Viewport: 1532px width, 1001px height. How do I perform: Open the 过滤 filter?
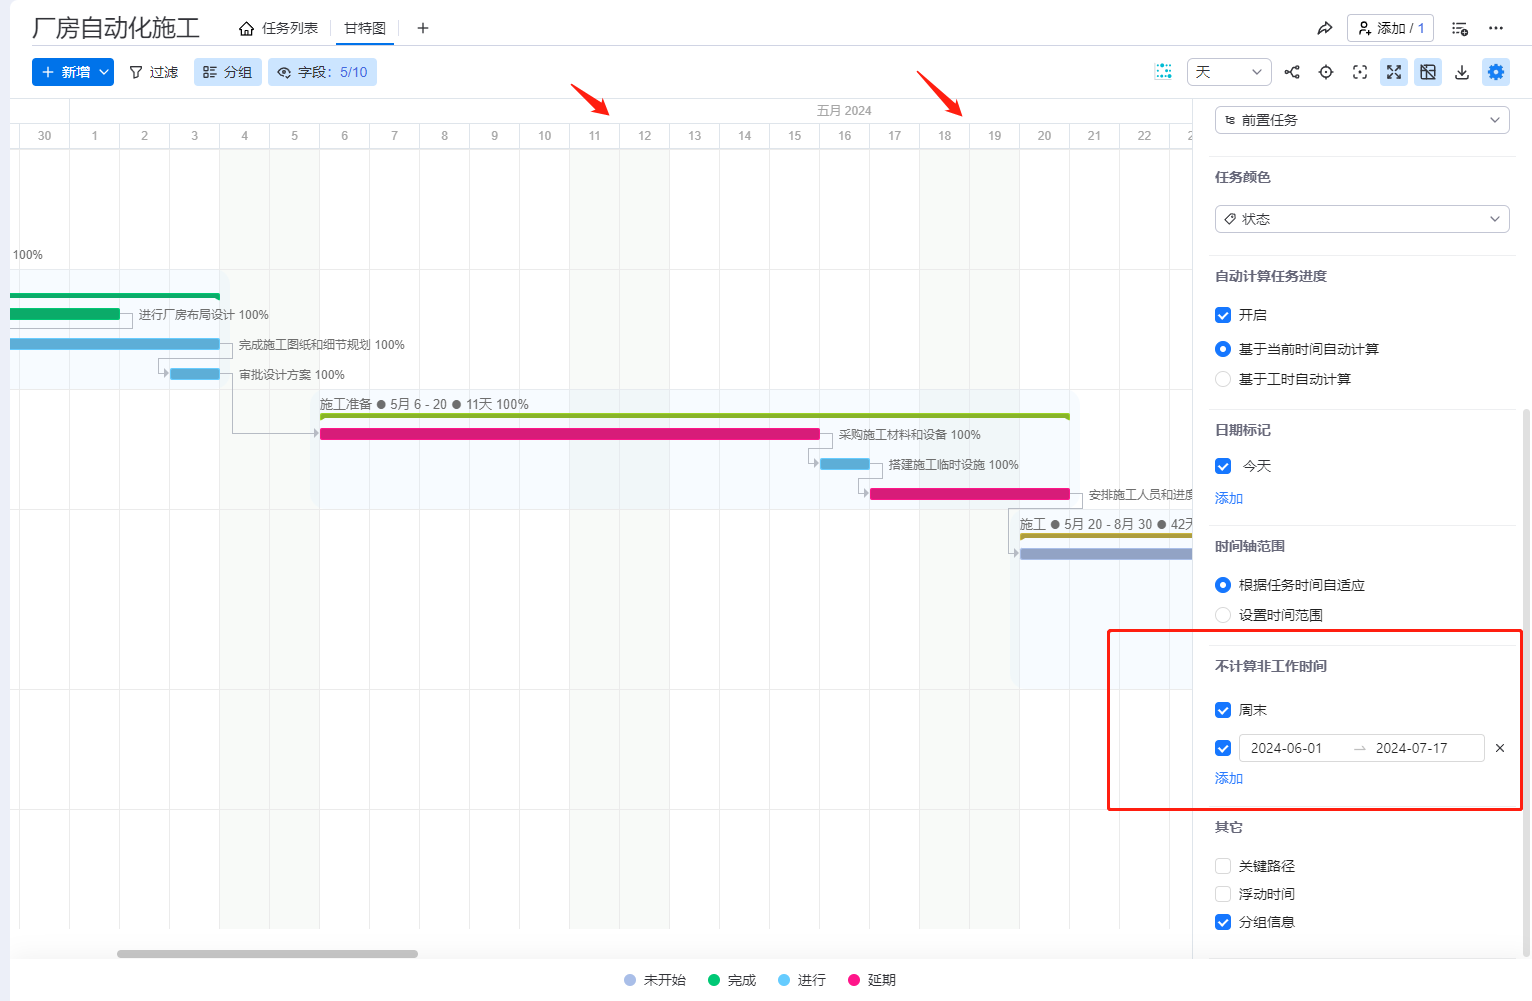click(x=154, y=72)
